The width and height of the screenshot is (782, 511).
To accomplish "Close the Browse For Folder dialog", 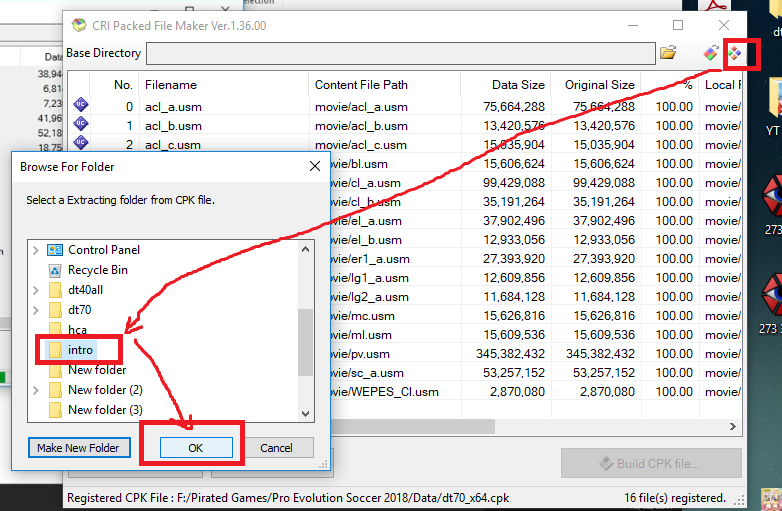I will [315, 167].
